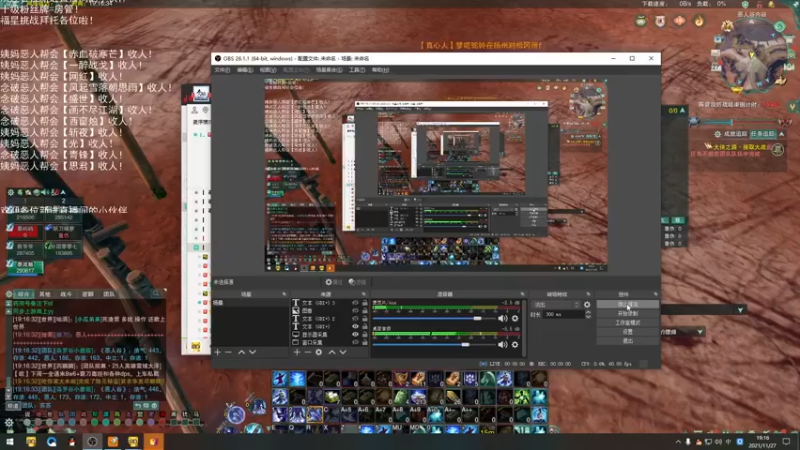Open the File menu in OBS
This screenshot has height=450, width=800.
pos(222,70)
